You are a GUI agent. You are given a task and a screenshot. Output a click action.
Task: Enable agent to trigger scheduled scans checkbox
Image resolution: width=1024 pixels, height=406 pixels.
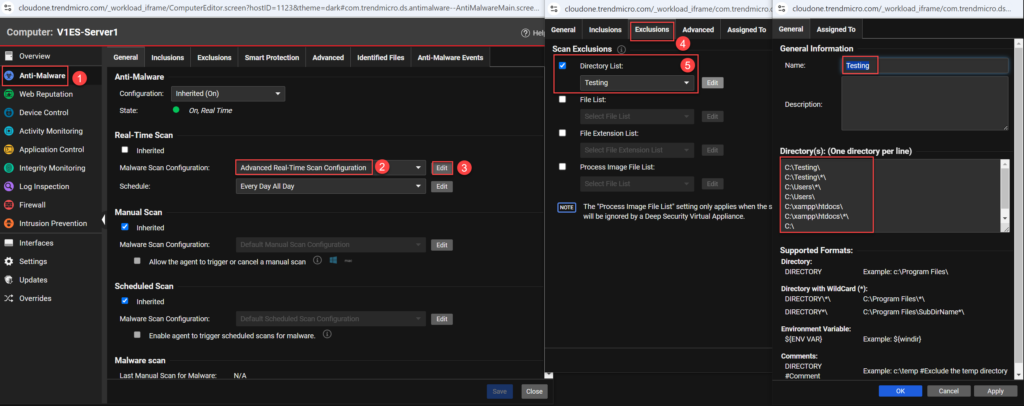[x=137, y=335]
